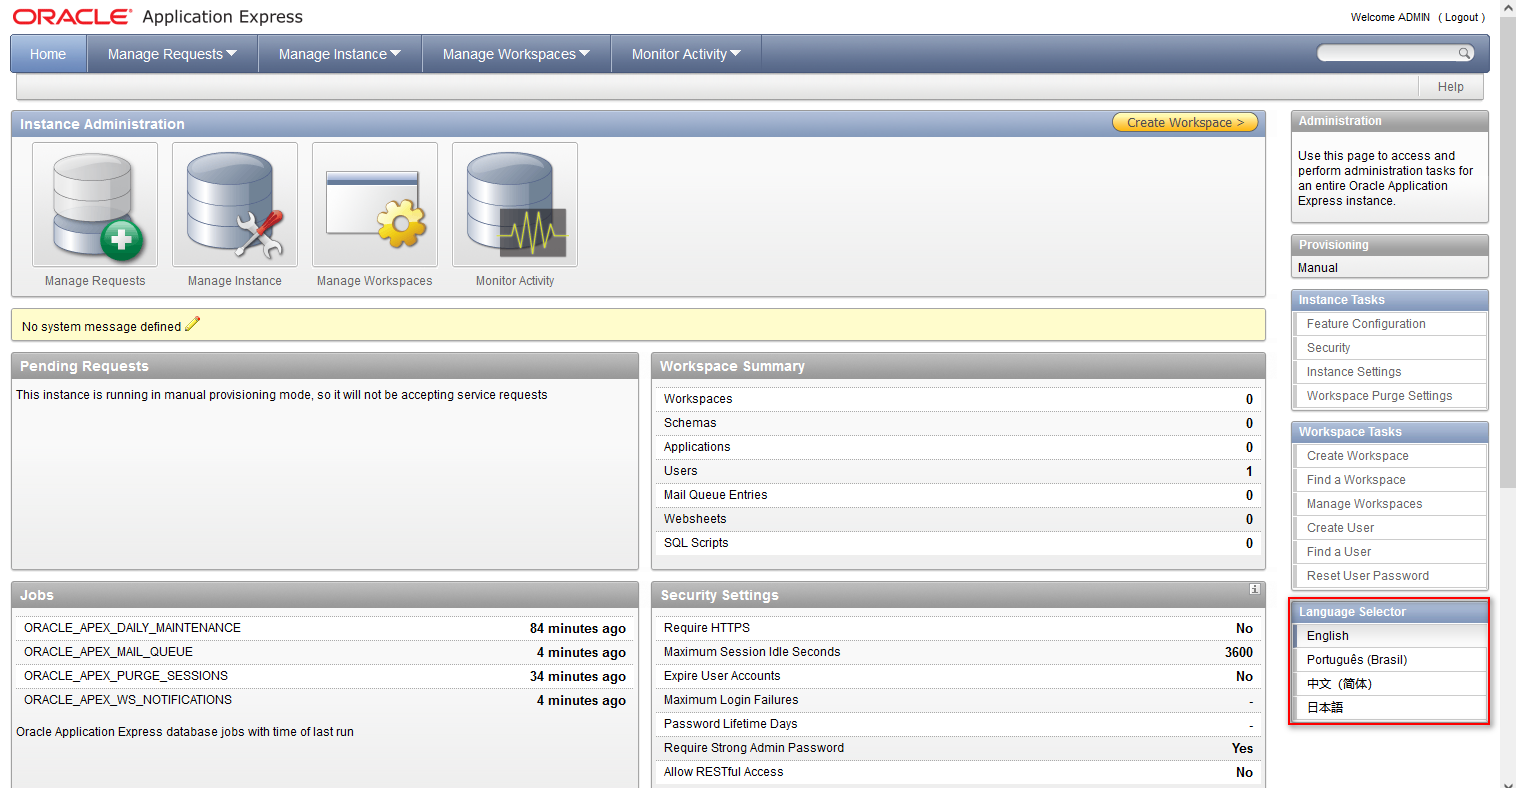Open the Manage Requests database icon
Image resolution: width=1516 pixels, height=788 pixels.
(x=95, y=205)
